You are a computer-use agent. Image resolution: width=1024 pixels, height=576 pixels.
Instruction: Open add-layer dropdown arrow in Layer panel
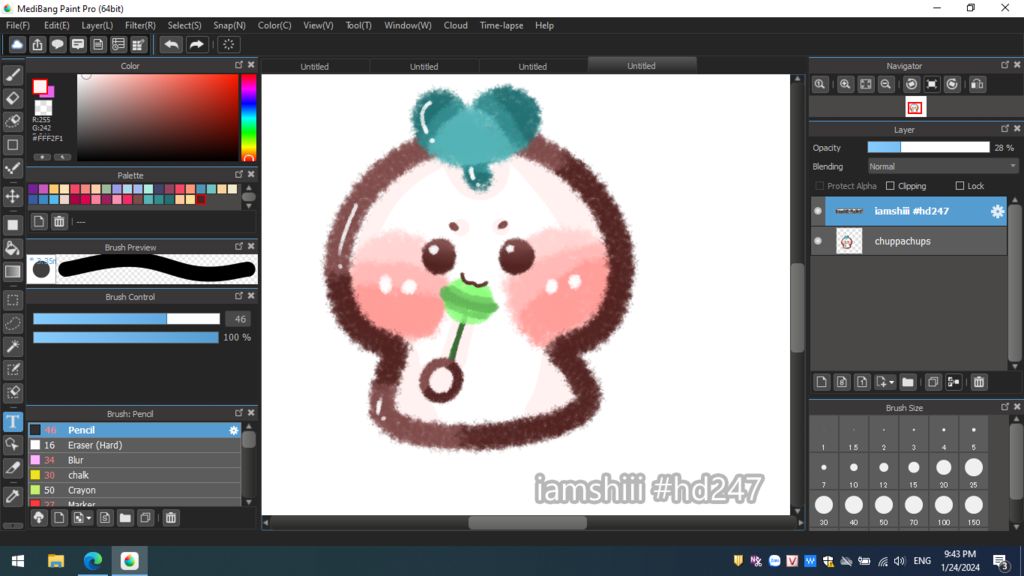pos(891,383)
